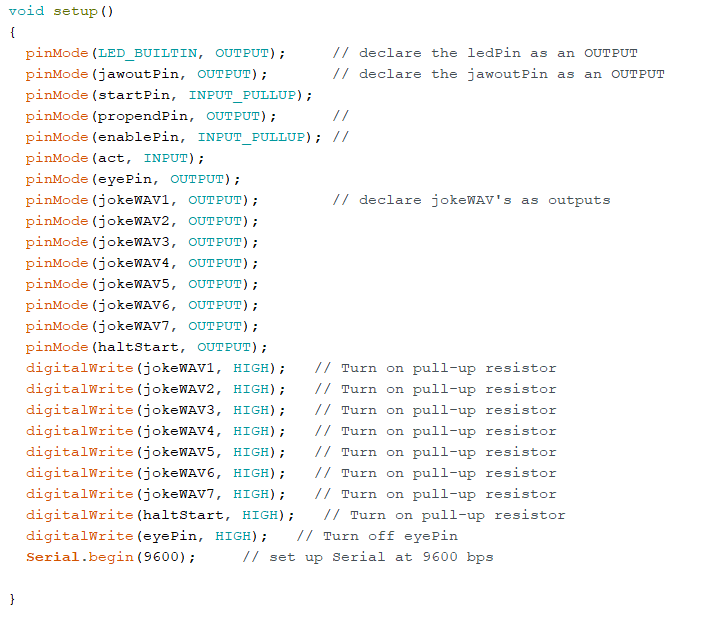Screen dimensions: 721x620
Task: Click the pinMode(jawoutPin, OUTPUT) line
Action: (146, 75)
